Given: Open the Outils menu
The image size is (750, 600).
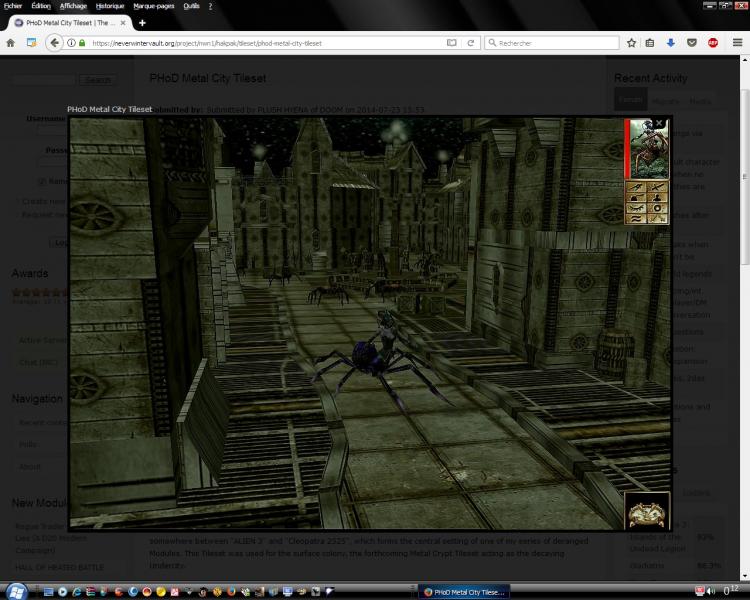Looking at the screenshot, I should point(191,6).
